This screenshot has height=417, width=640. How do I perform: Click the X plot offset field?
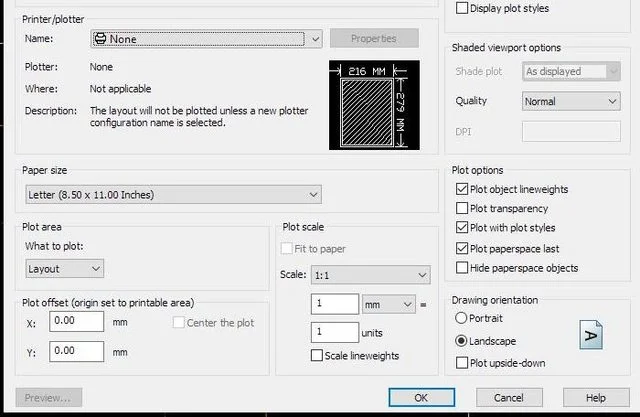(77, 322)
